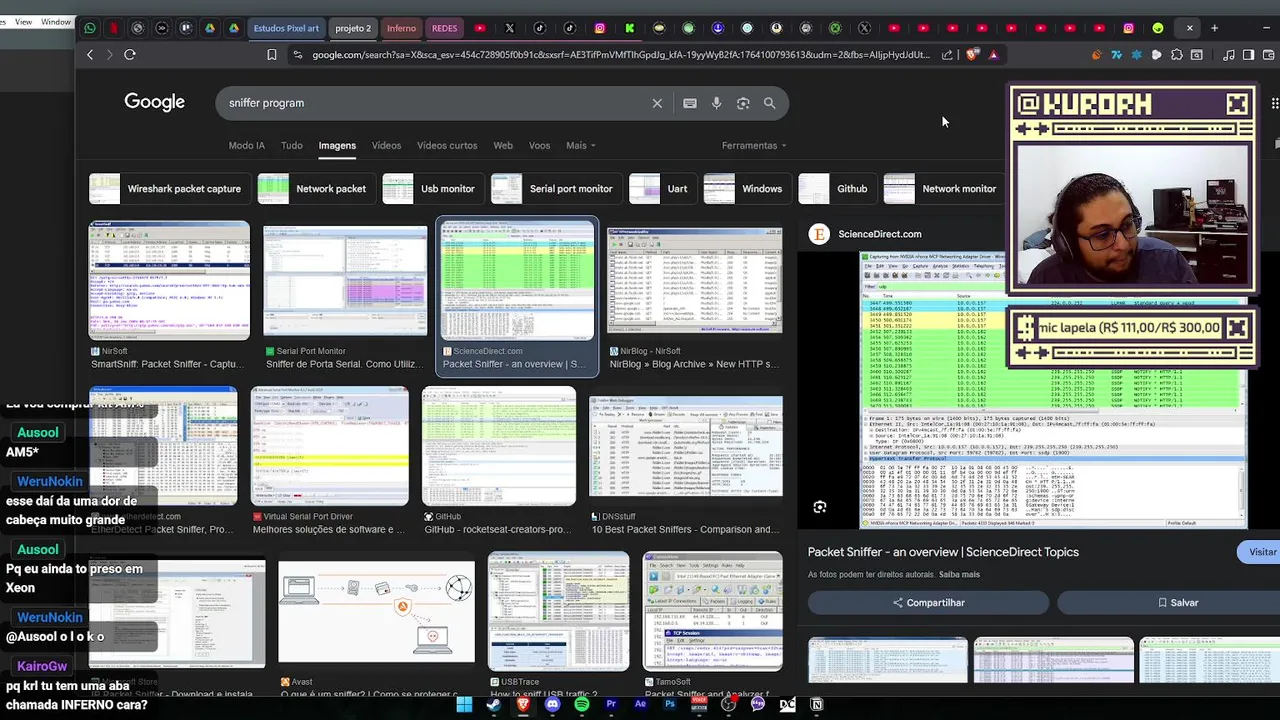The height and width of the screenshot is (720, 1280).
Task: Go back to the previous page
Action: pyautogui.click(x=90, y=55)
